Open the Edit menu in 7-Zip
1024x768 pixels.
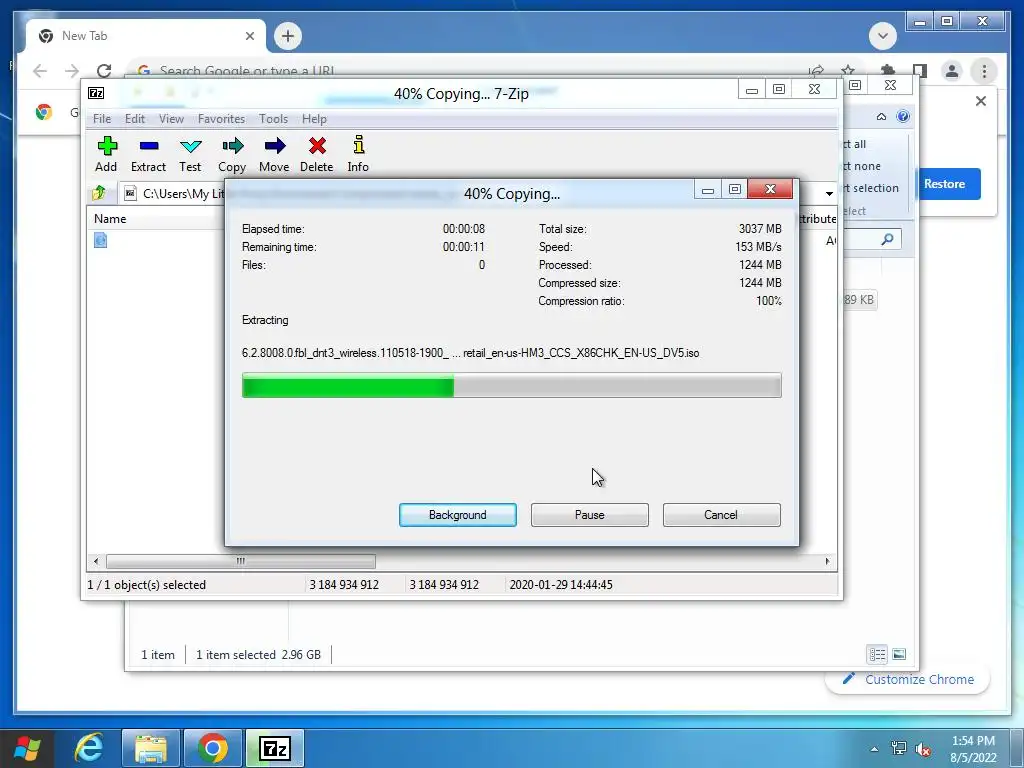pyautogui.click(x=135, y=119)
